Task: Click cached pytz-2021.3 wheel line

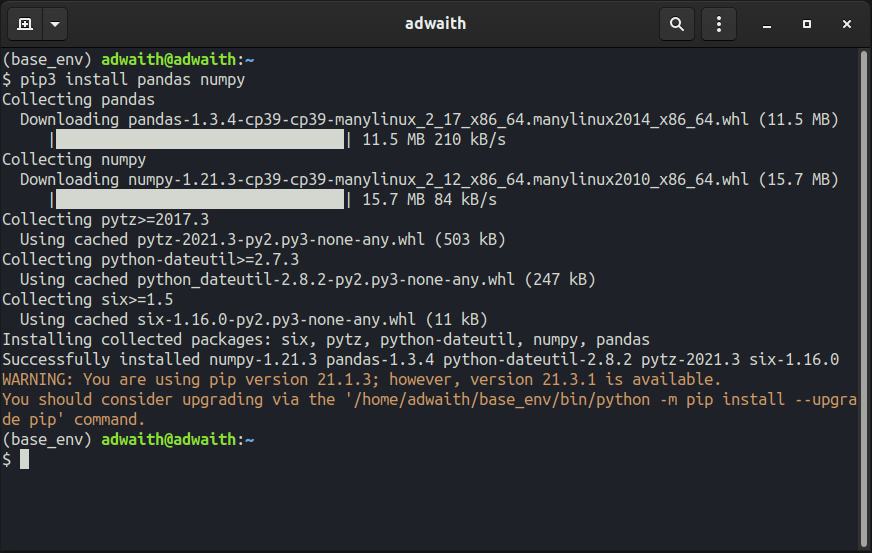Action: tap(262, 240)
